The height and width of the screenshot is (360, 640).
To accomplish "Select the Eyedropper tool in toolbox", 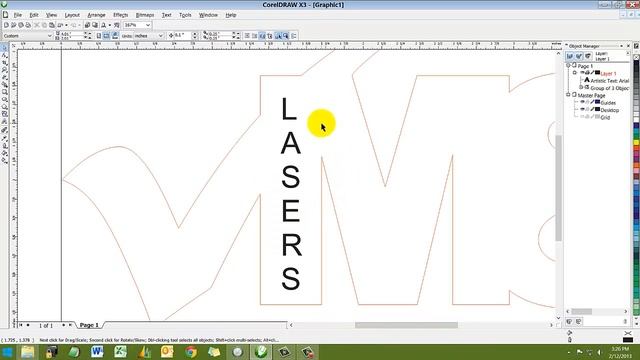I will 4,138.
